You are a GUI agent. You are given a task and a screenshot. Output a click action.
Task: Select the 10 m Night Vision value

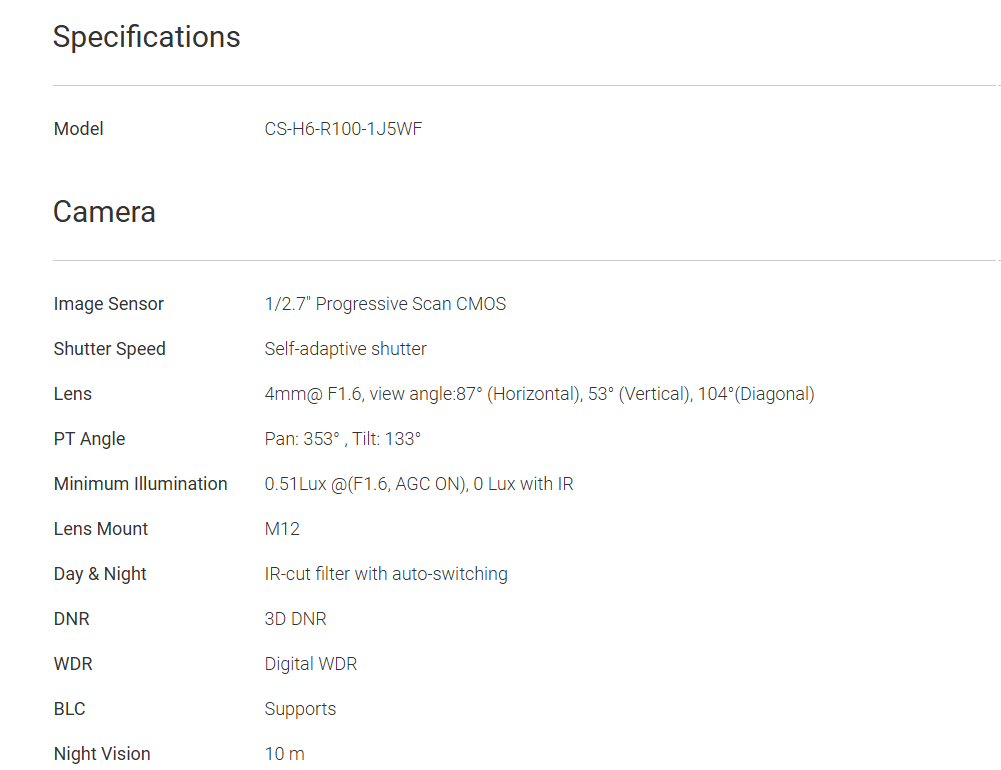(x=284, y=754)
